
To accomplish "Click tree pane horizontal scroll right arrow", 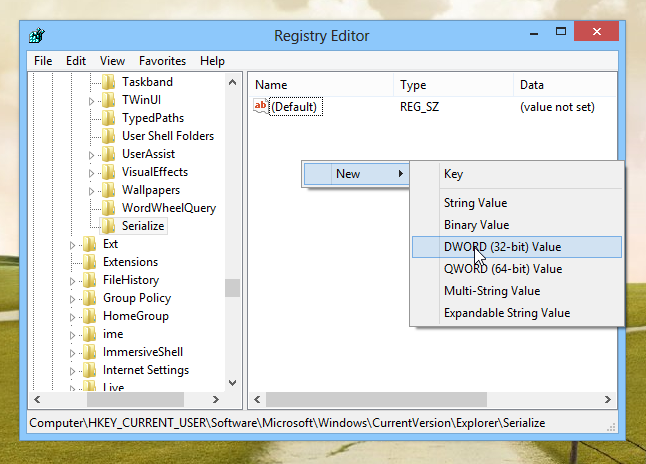I will click(x=215, y=399).
